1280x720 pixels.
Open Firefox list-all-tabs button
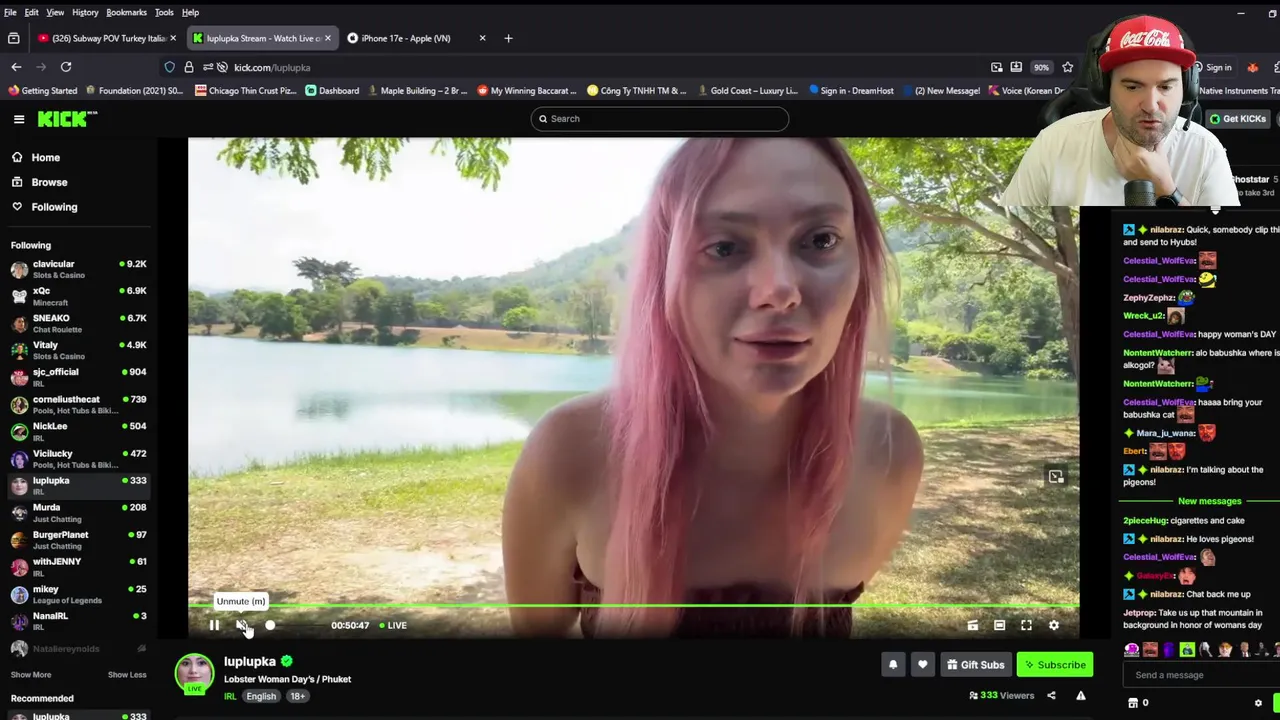pyautogui.click(x=14, y=38)
